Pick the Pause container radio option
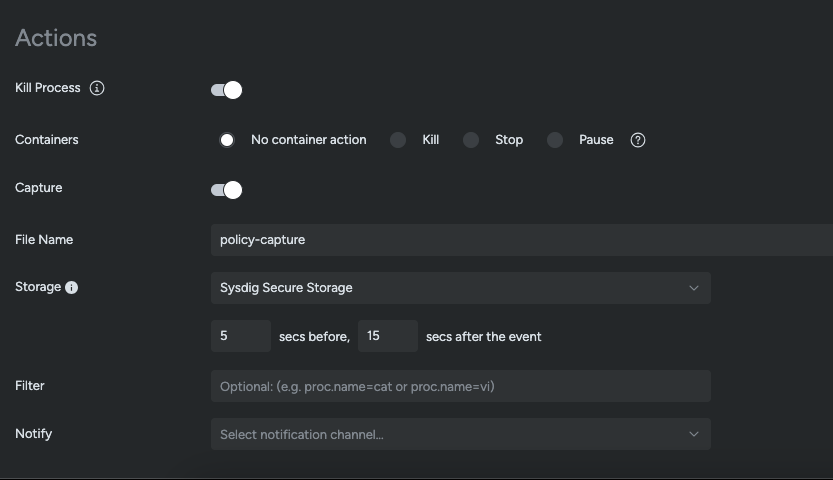The image size is (833, 480). point(555,140)
